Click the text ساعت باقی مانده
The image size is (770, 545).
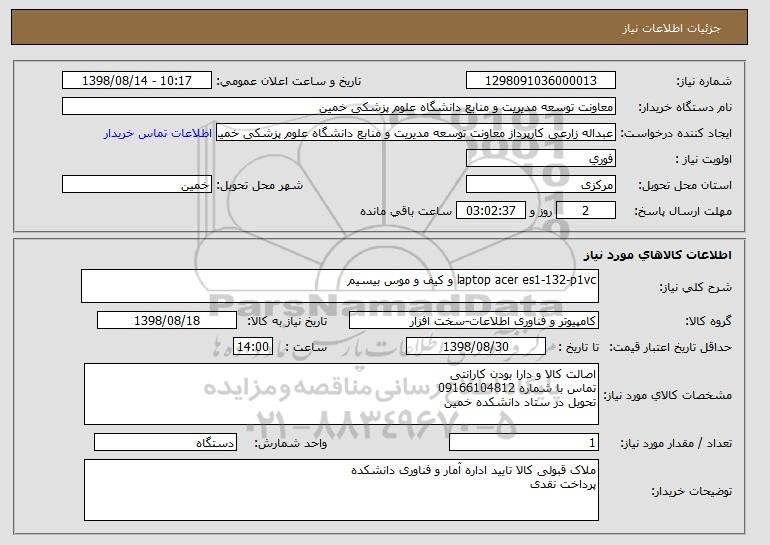[x=406, y=212]
